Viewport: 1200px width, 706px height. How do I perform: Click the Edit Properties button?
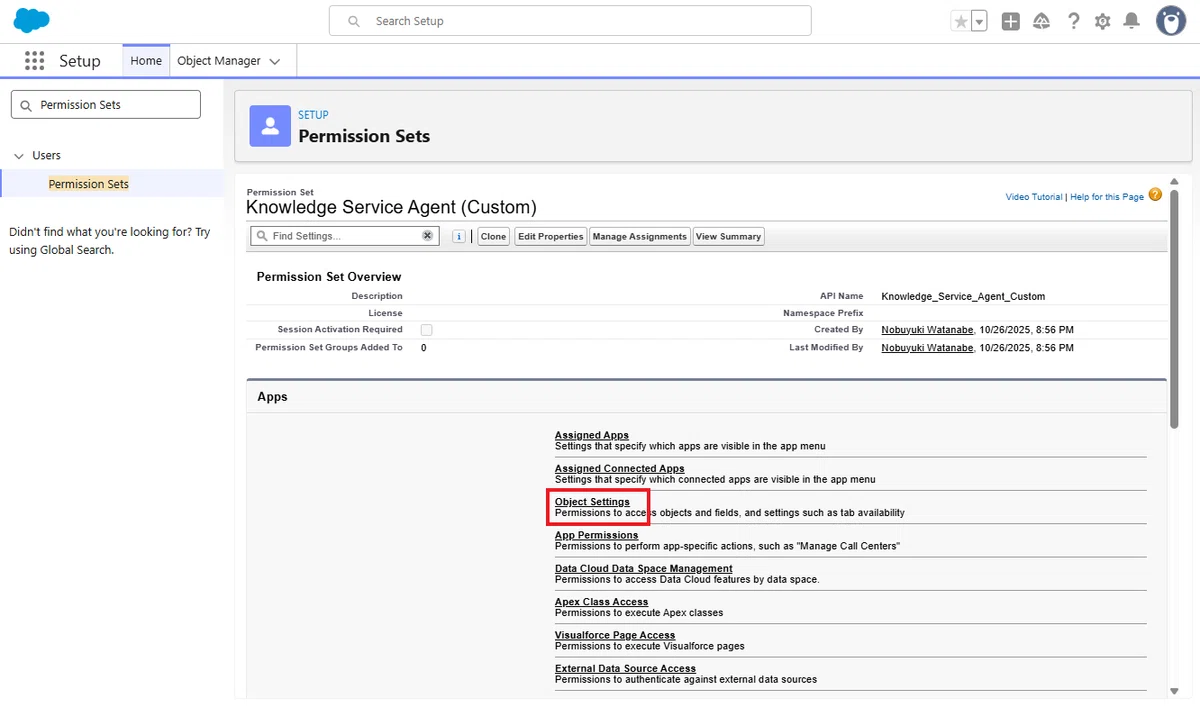pyautogui.click(x=550, y=236)
